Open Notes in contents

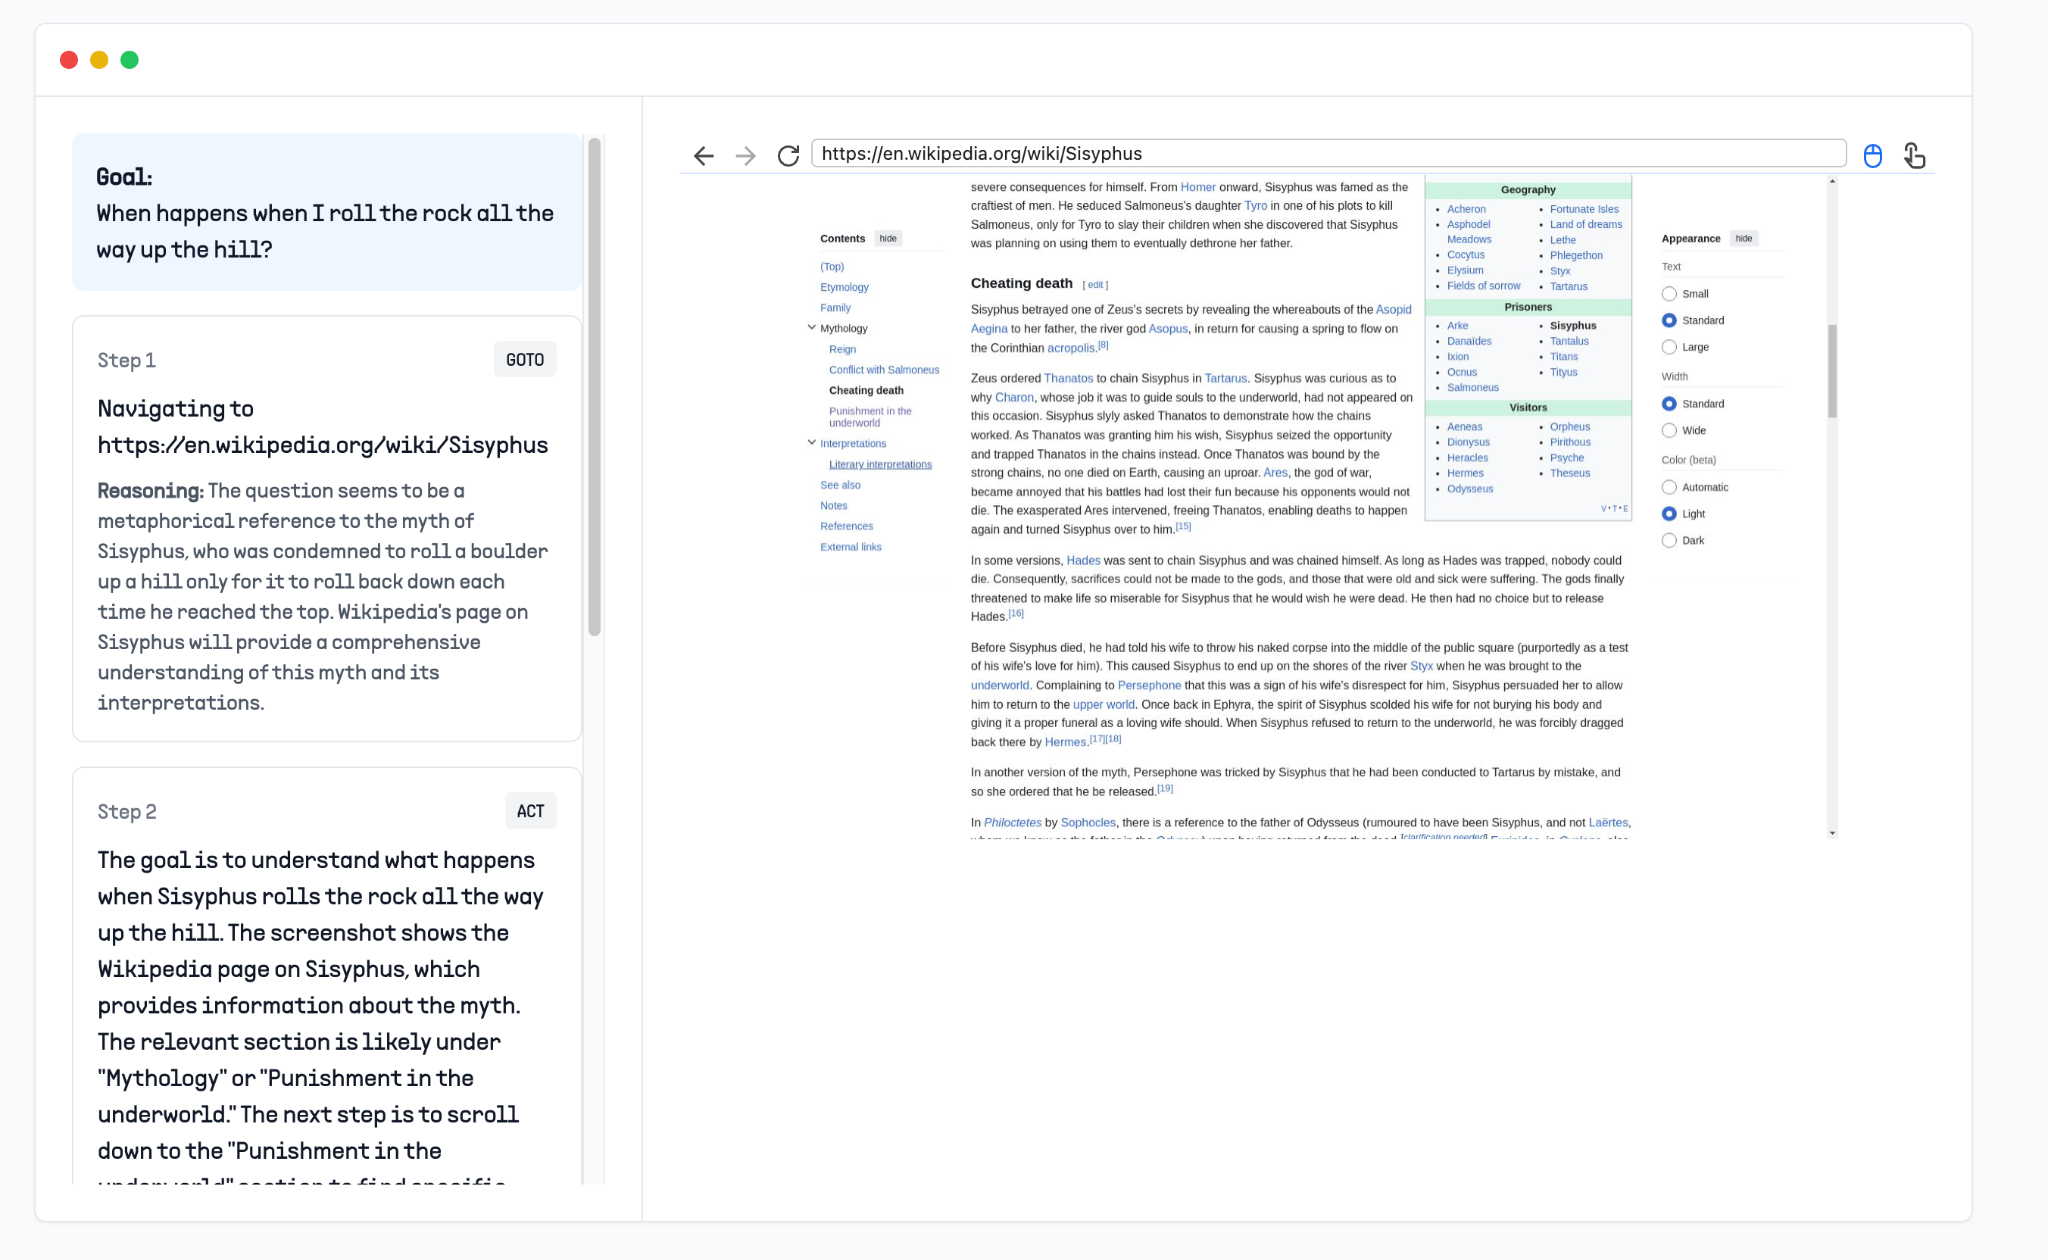point(833,506)
